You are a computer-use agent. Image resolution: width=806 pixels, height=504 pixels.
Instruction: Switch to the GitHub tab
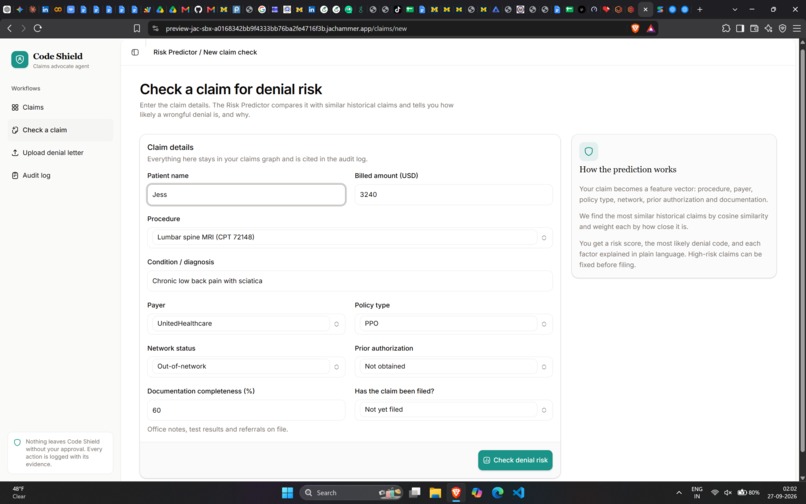click(198, 9)
